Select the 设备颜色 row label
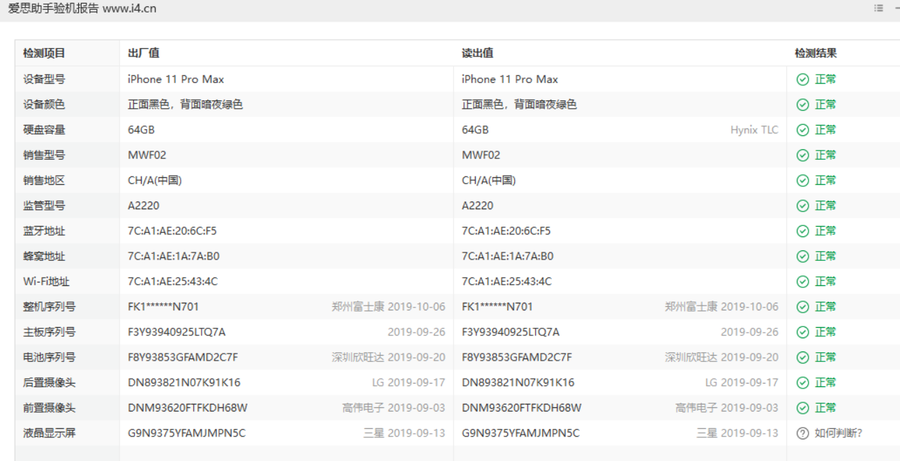 coord(44,104)
